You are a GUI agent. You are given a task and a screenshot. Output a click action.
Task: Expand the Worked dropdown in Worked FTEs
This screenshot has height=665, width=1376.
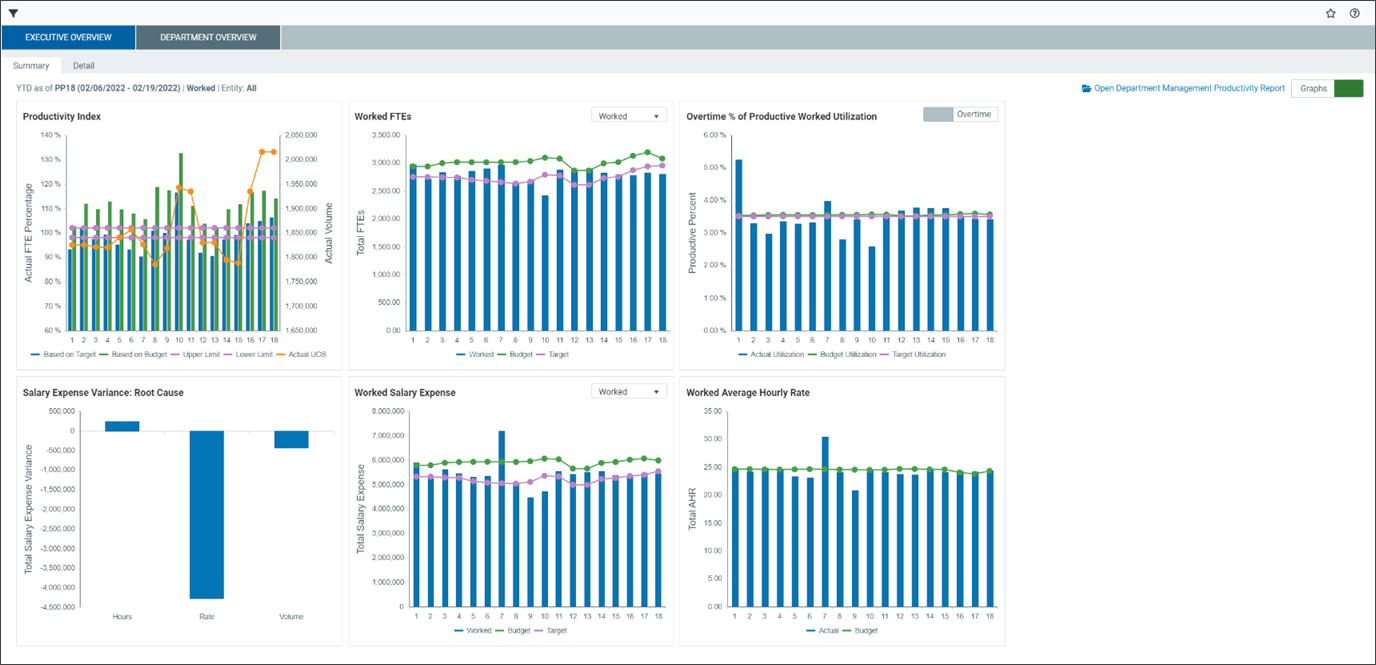coord(628,116)
